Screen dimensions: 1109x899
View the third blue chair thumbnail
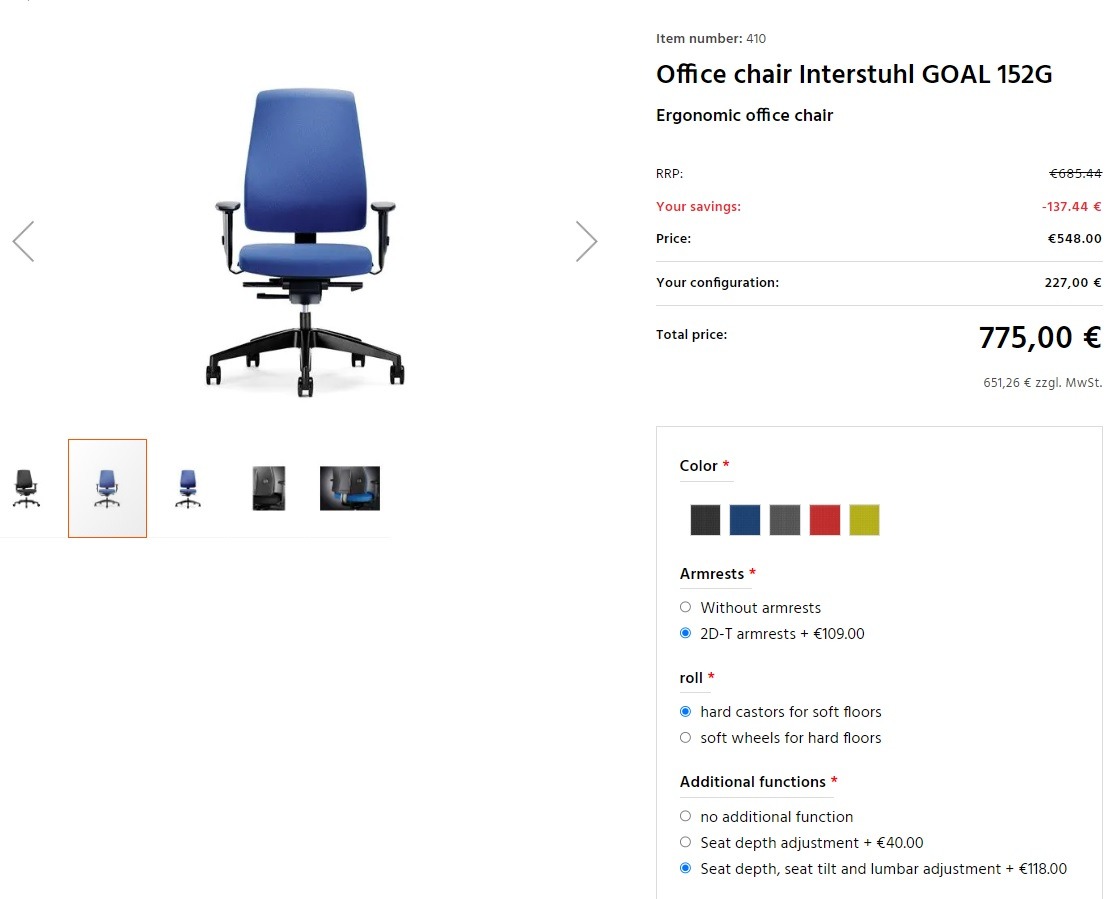188,488
